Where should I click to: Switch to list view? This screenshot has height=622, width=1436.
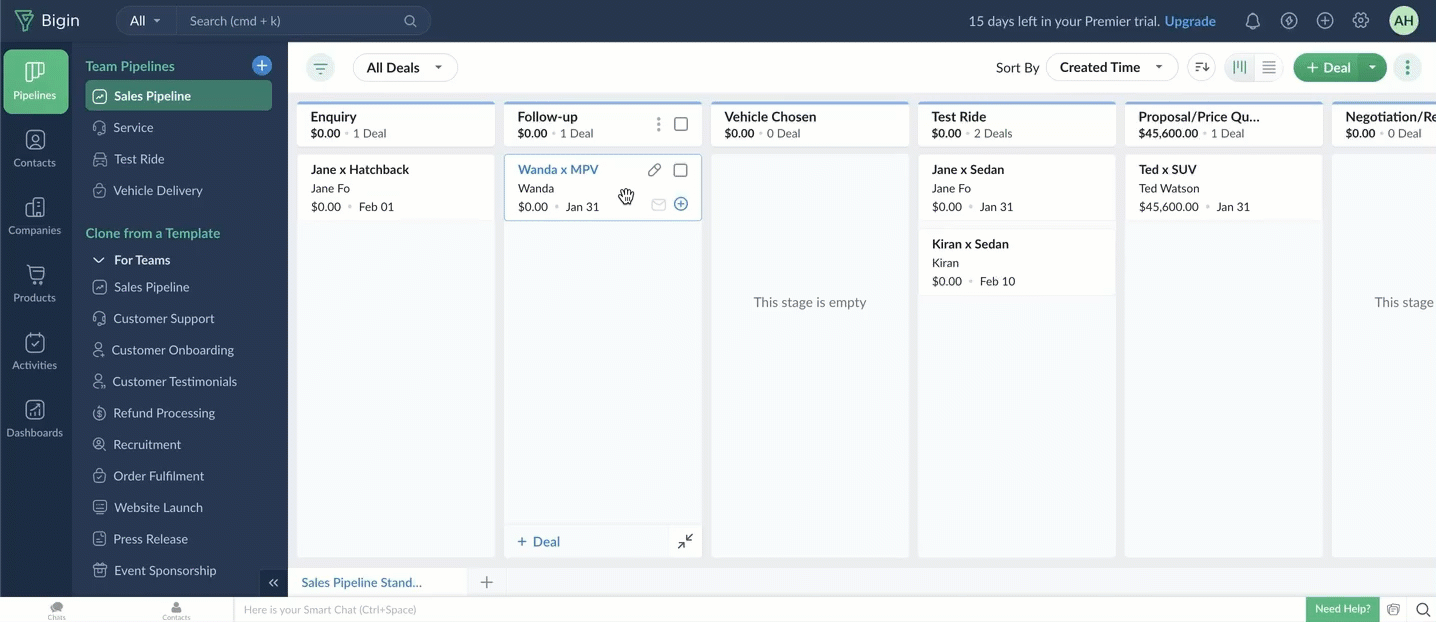point(1269,67)
